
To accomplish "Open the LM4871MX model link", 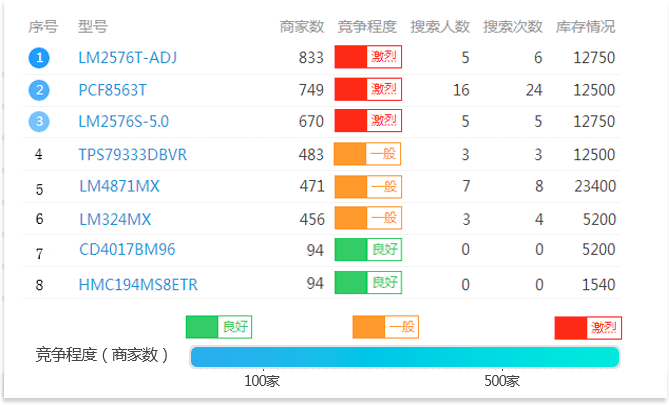I will click(119, 186).
